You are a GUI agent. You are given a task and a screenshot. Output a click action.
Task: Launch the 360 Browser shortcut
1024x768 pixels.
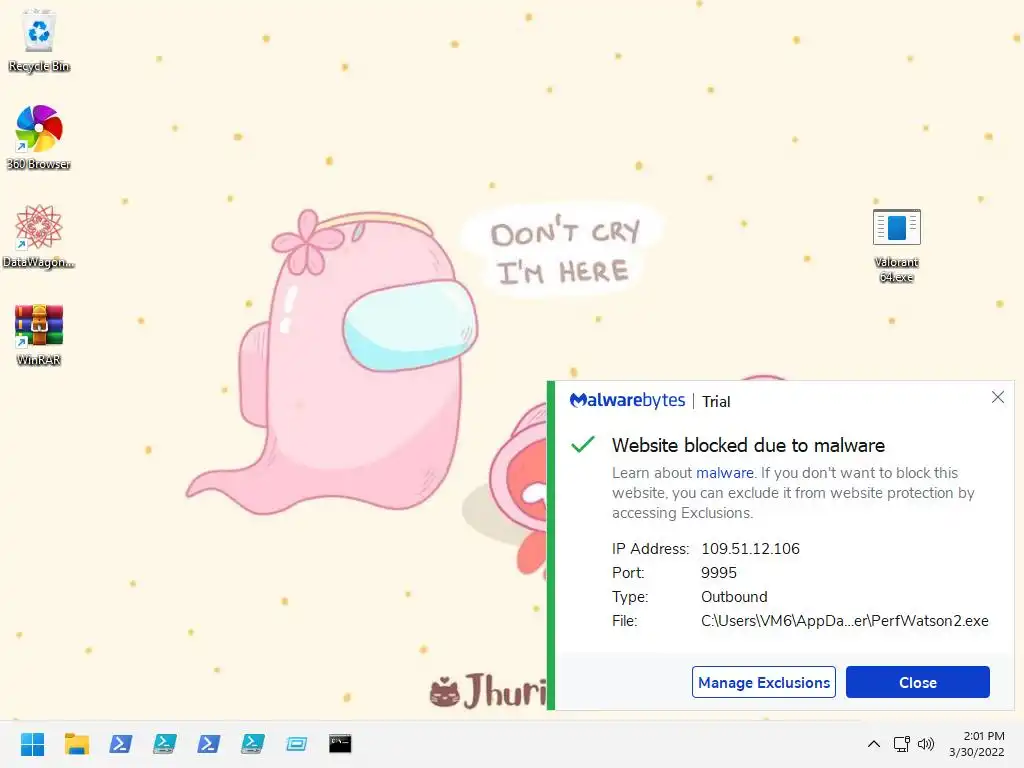coord(39,137)
